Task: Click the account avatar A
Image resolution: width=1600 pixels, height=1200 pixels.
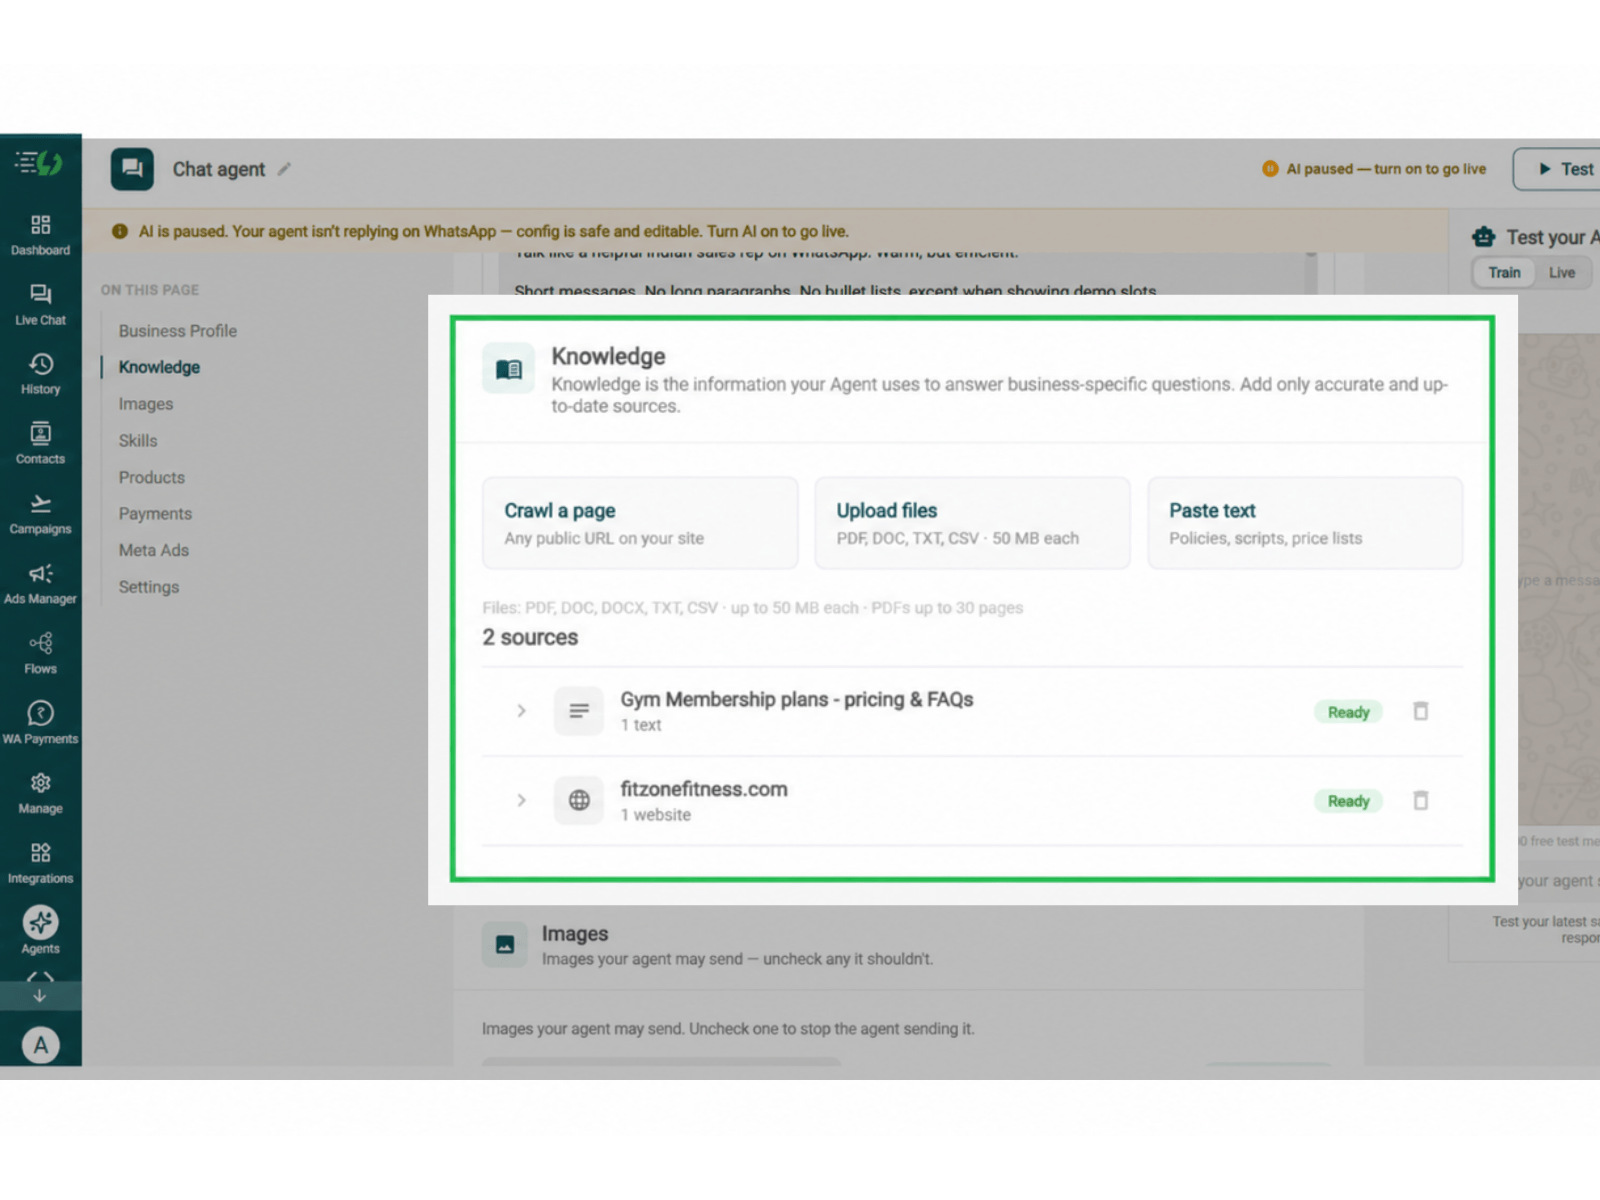Action: coord(40,1045)
